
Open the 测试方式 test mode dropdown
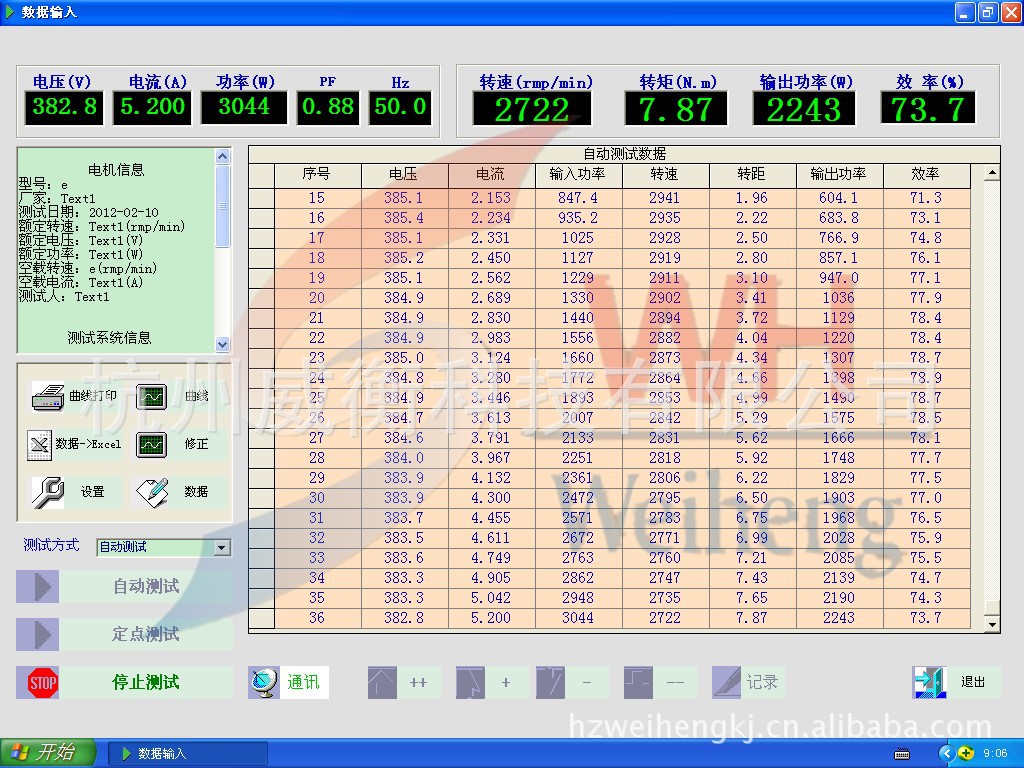point(222,547)
